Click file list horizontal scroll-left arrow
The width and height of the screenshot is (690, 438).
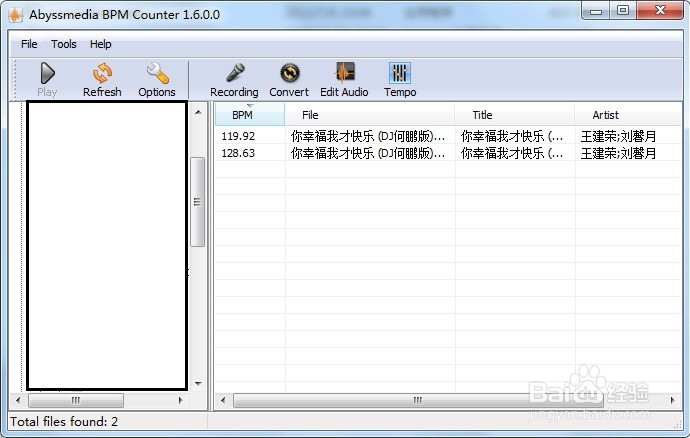(x=223, y=400)
